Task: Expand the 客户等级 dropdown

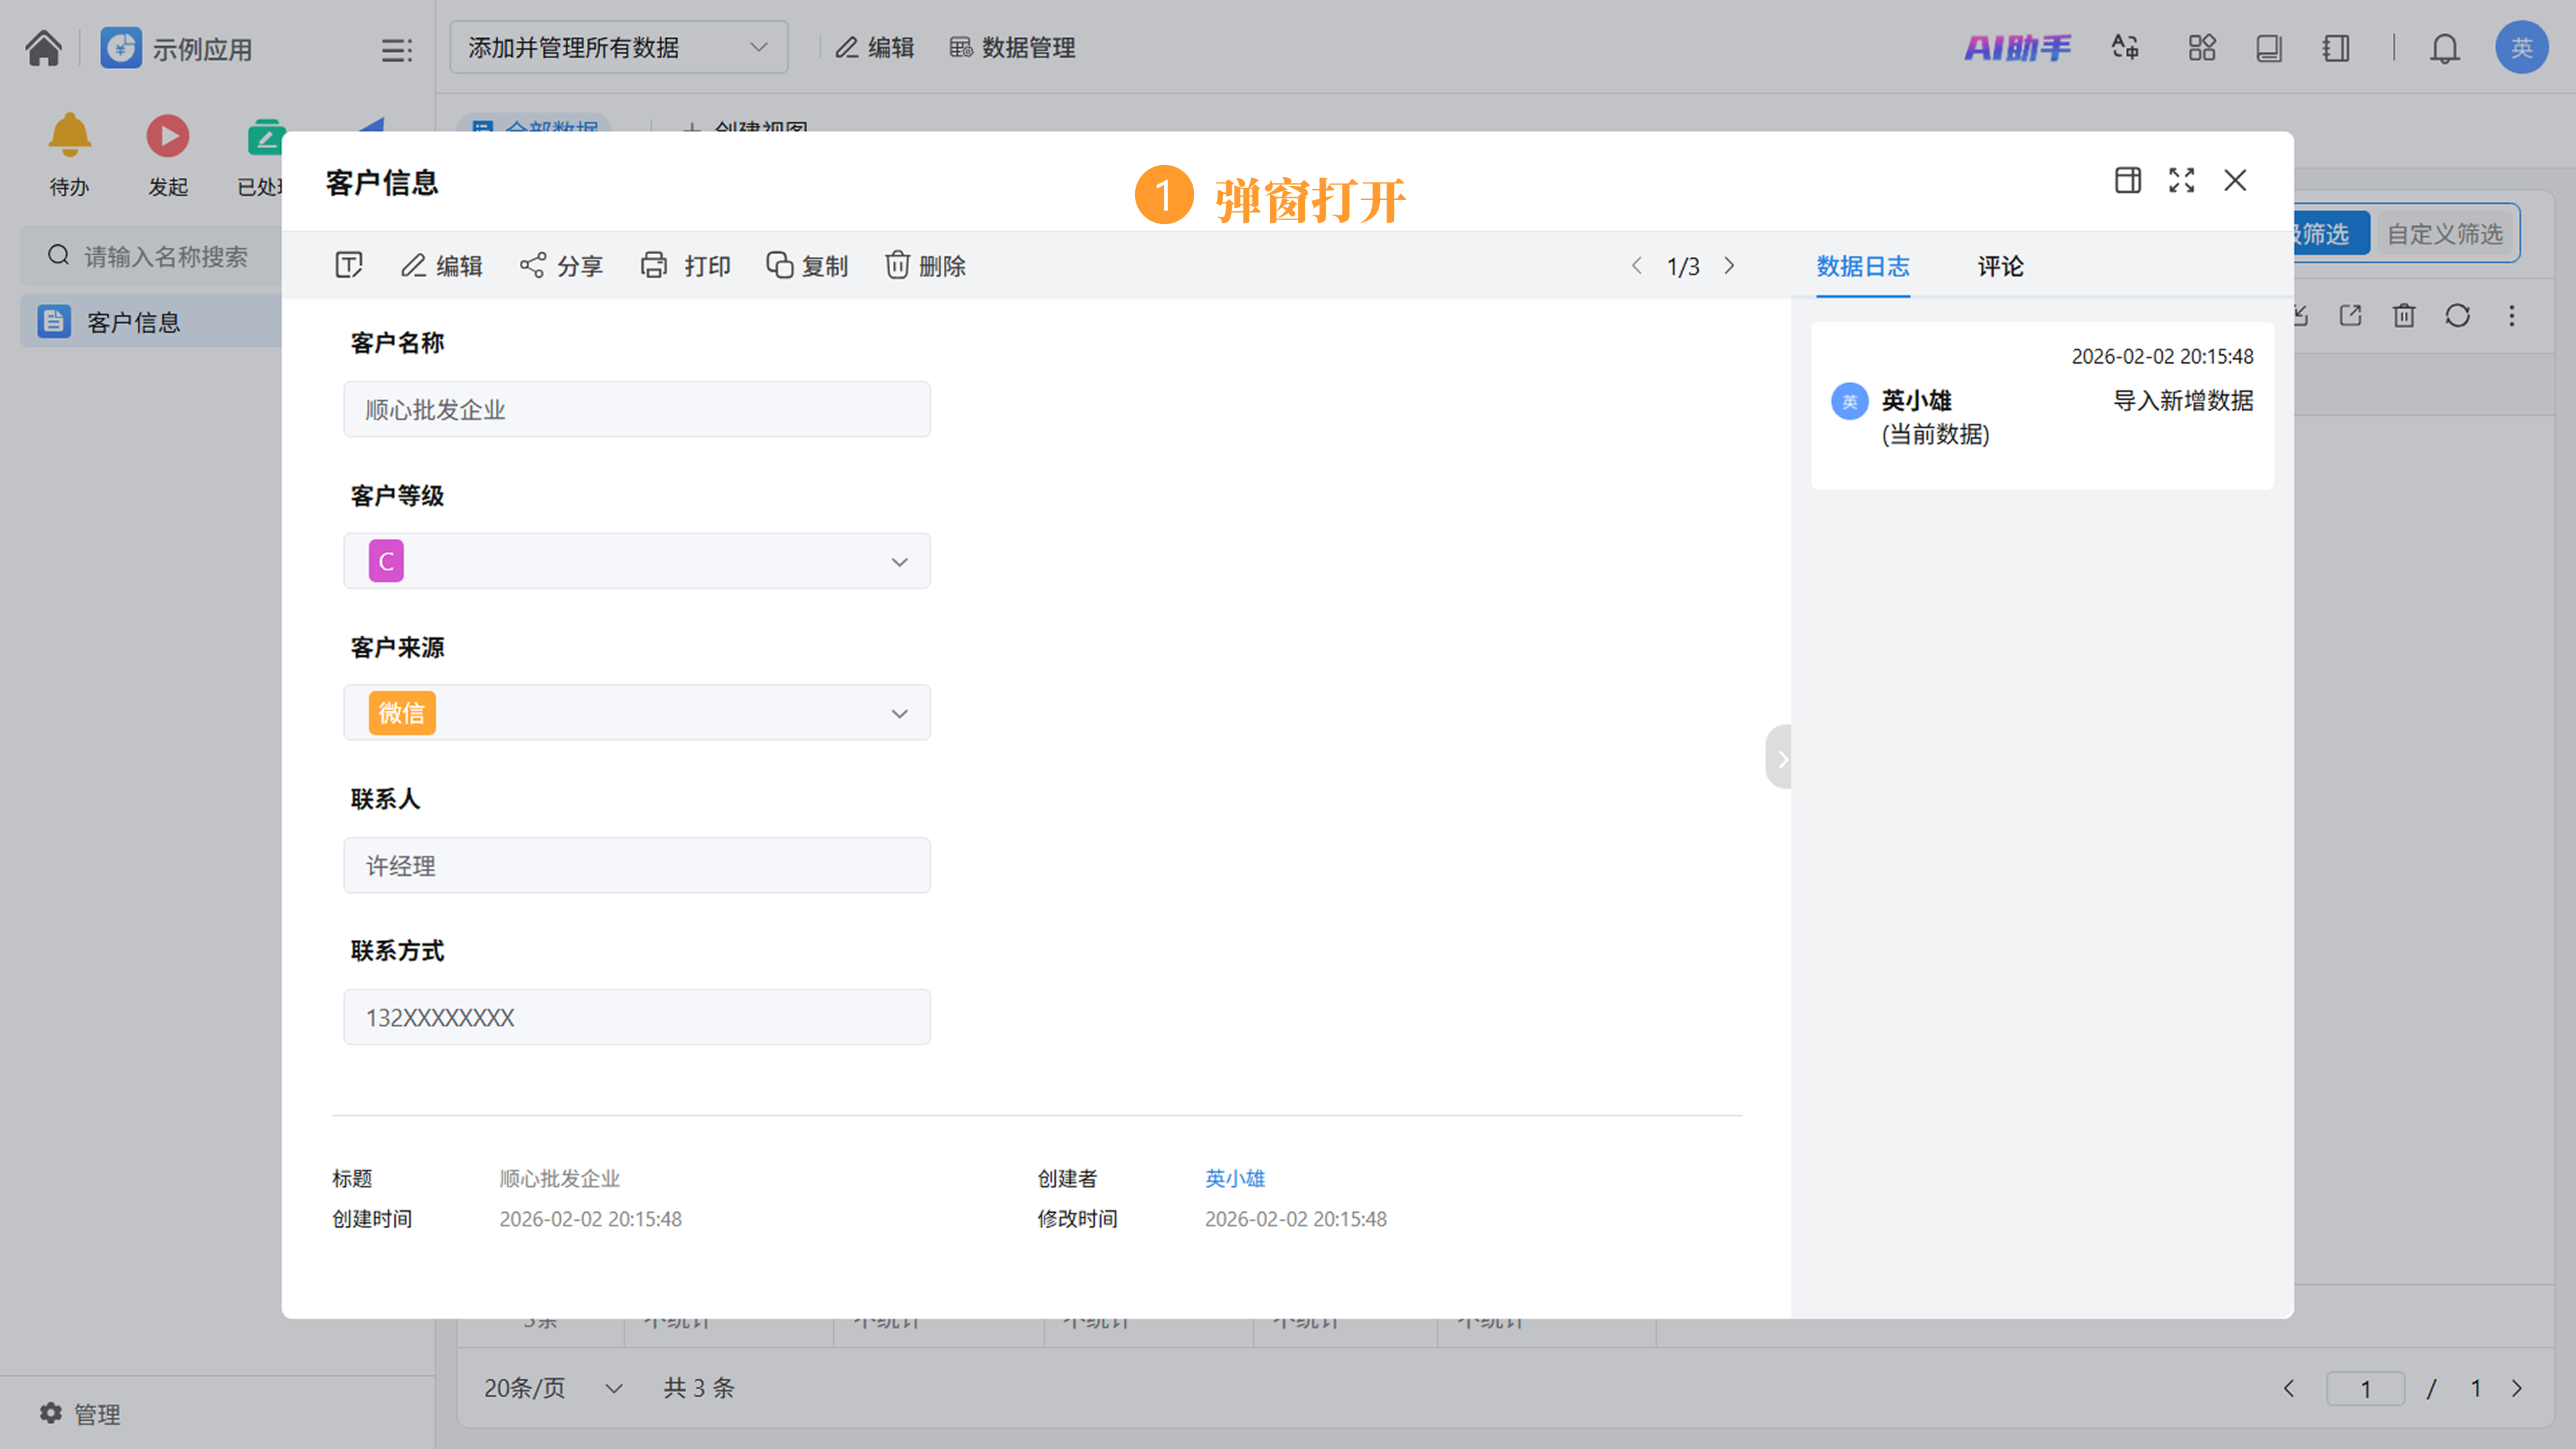Action: [899, 562]
